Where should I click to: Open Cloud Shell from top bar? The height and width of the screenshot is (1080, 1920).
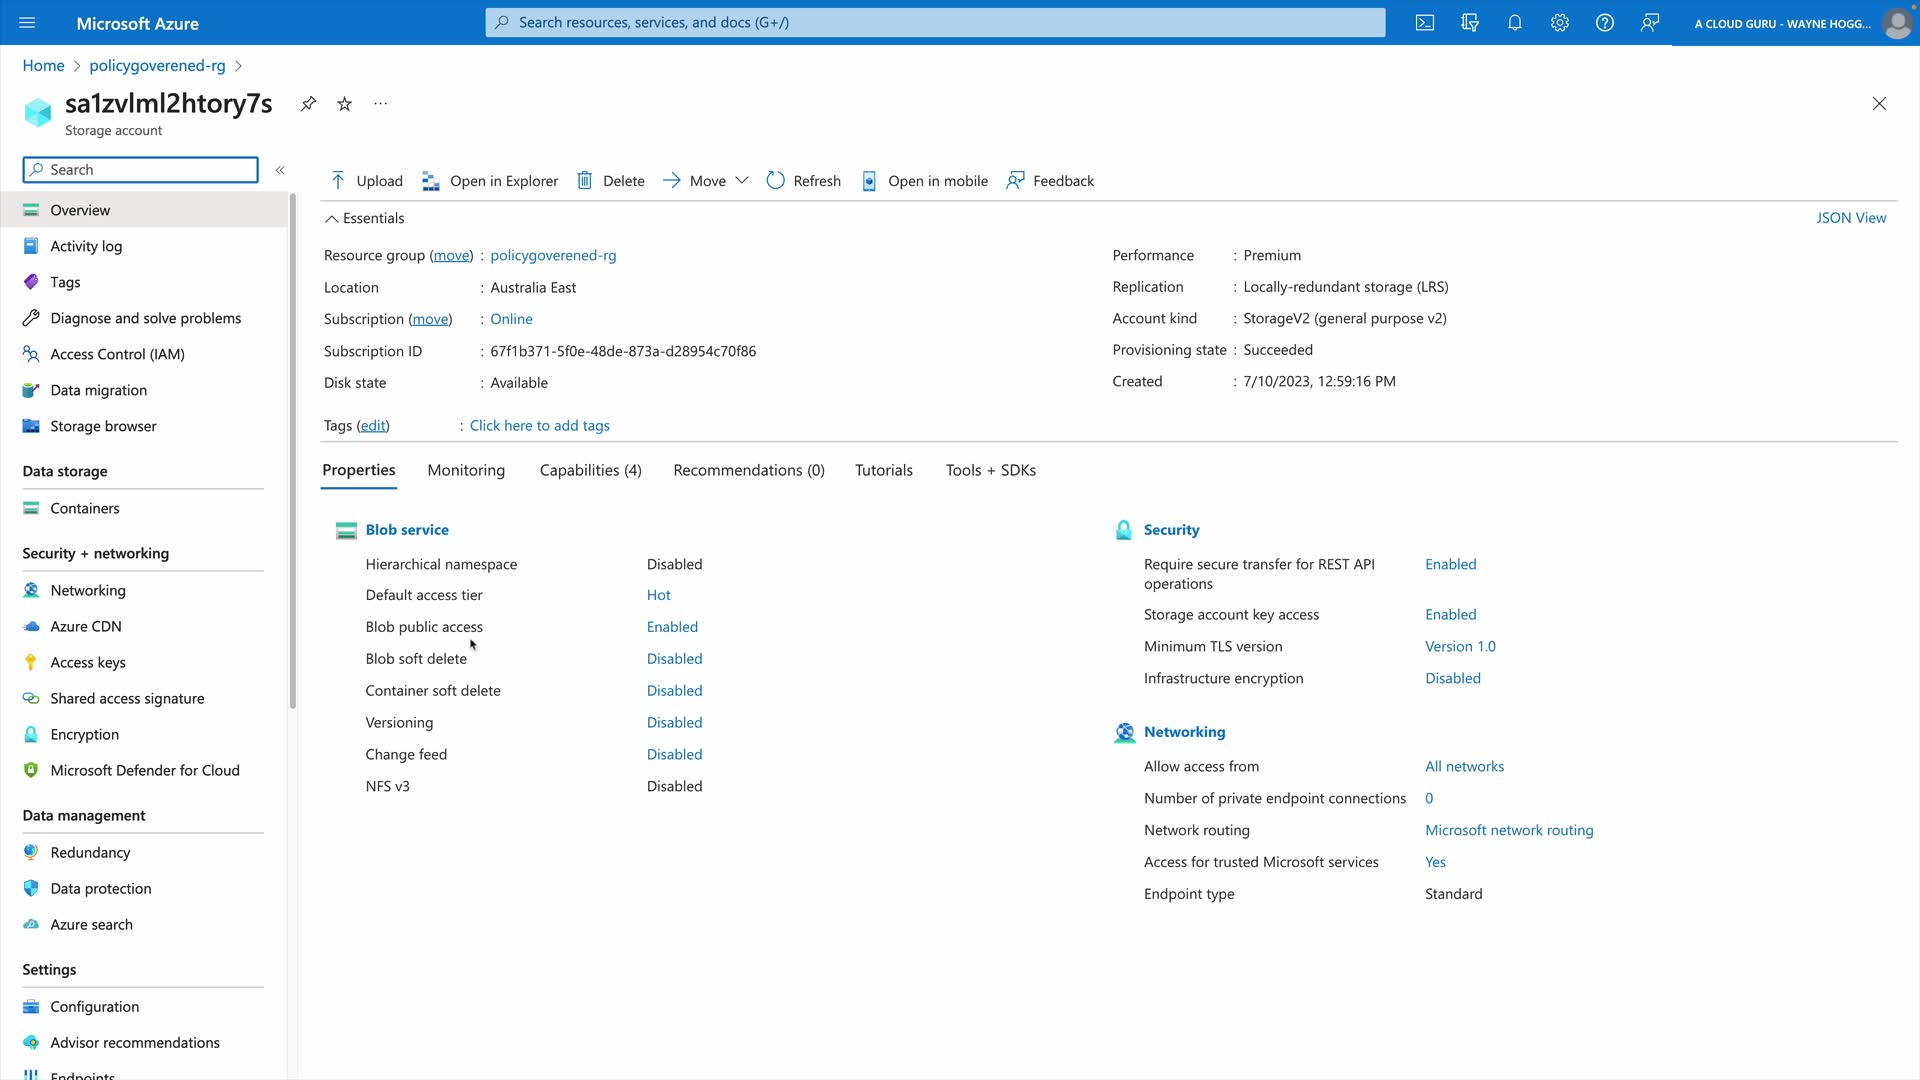tap(1425, 23)
